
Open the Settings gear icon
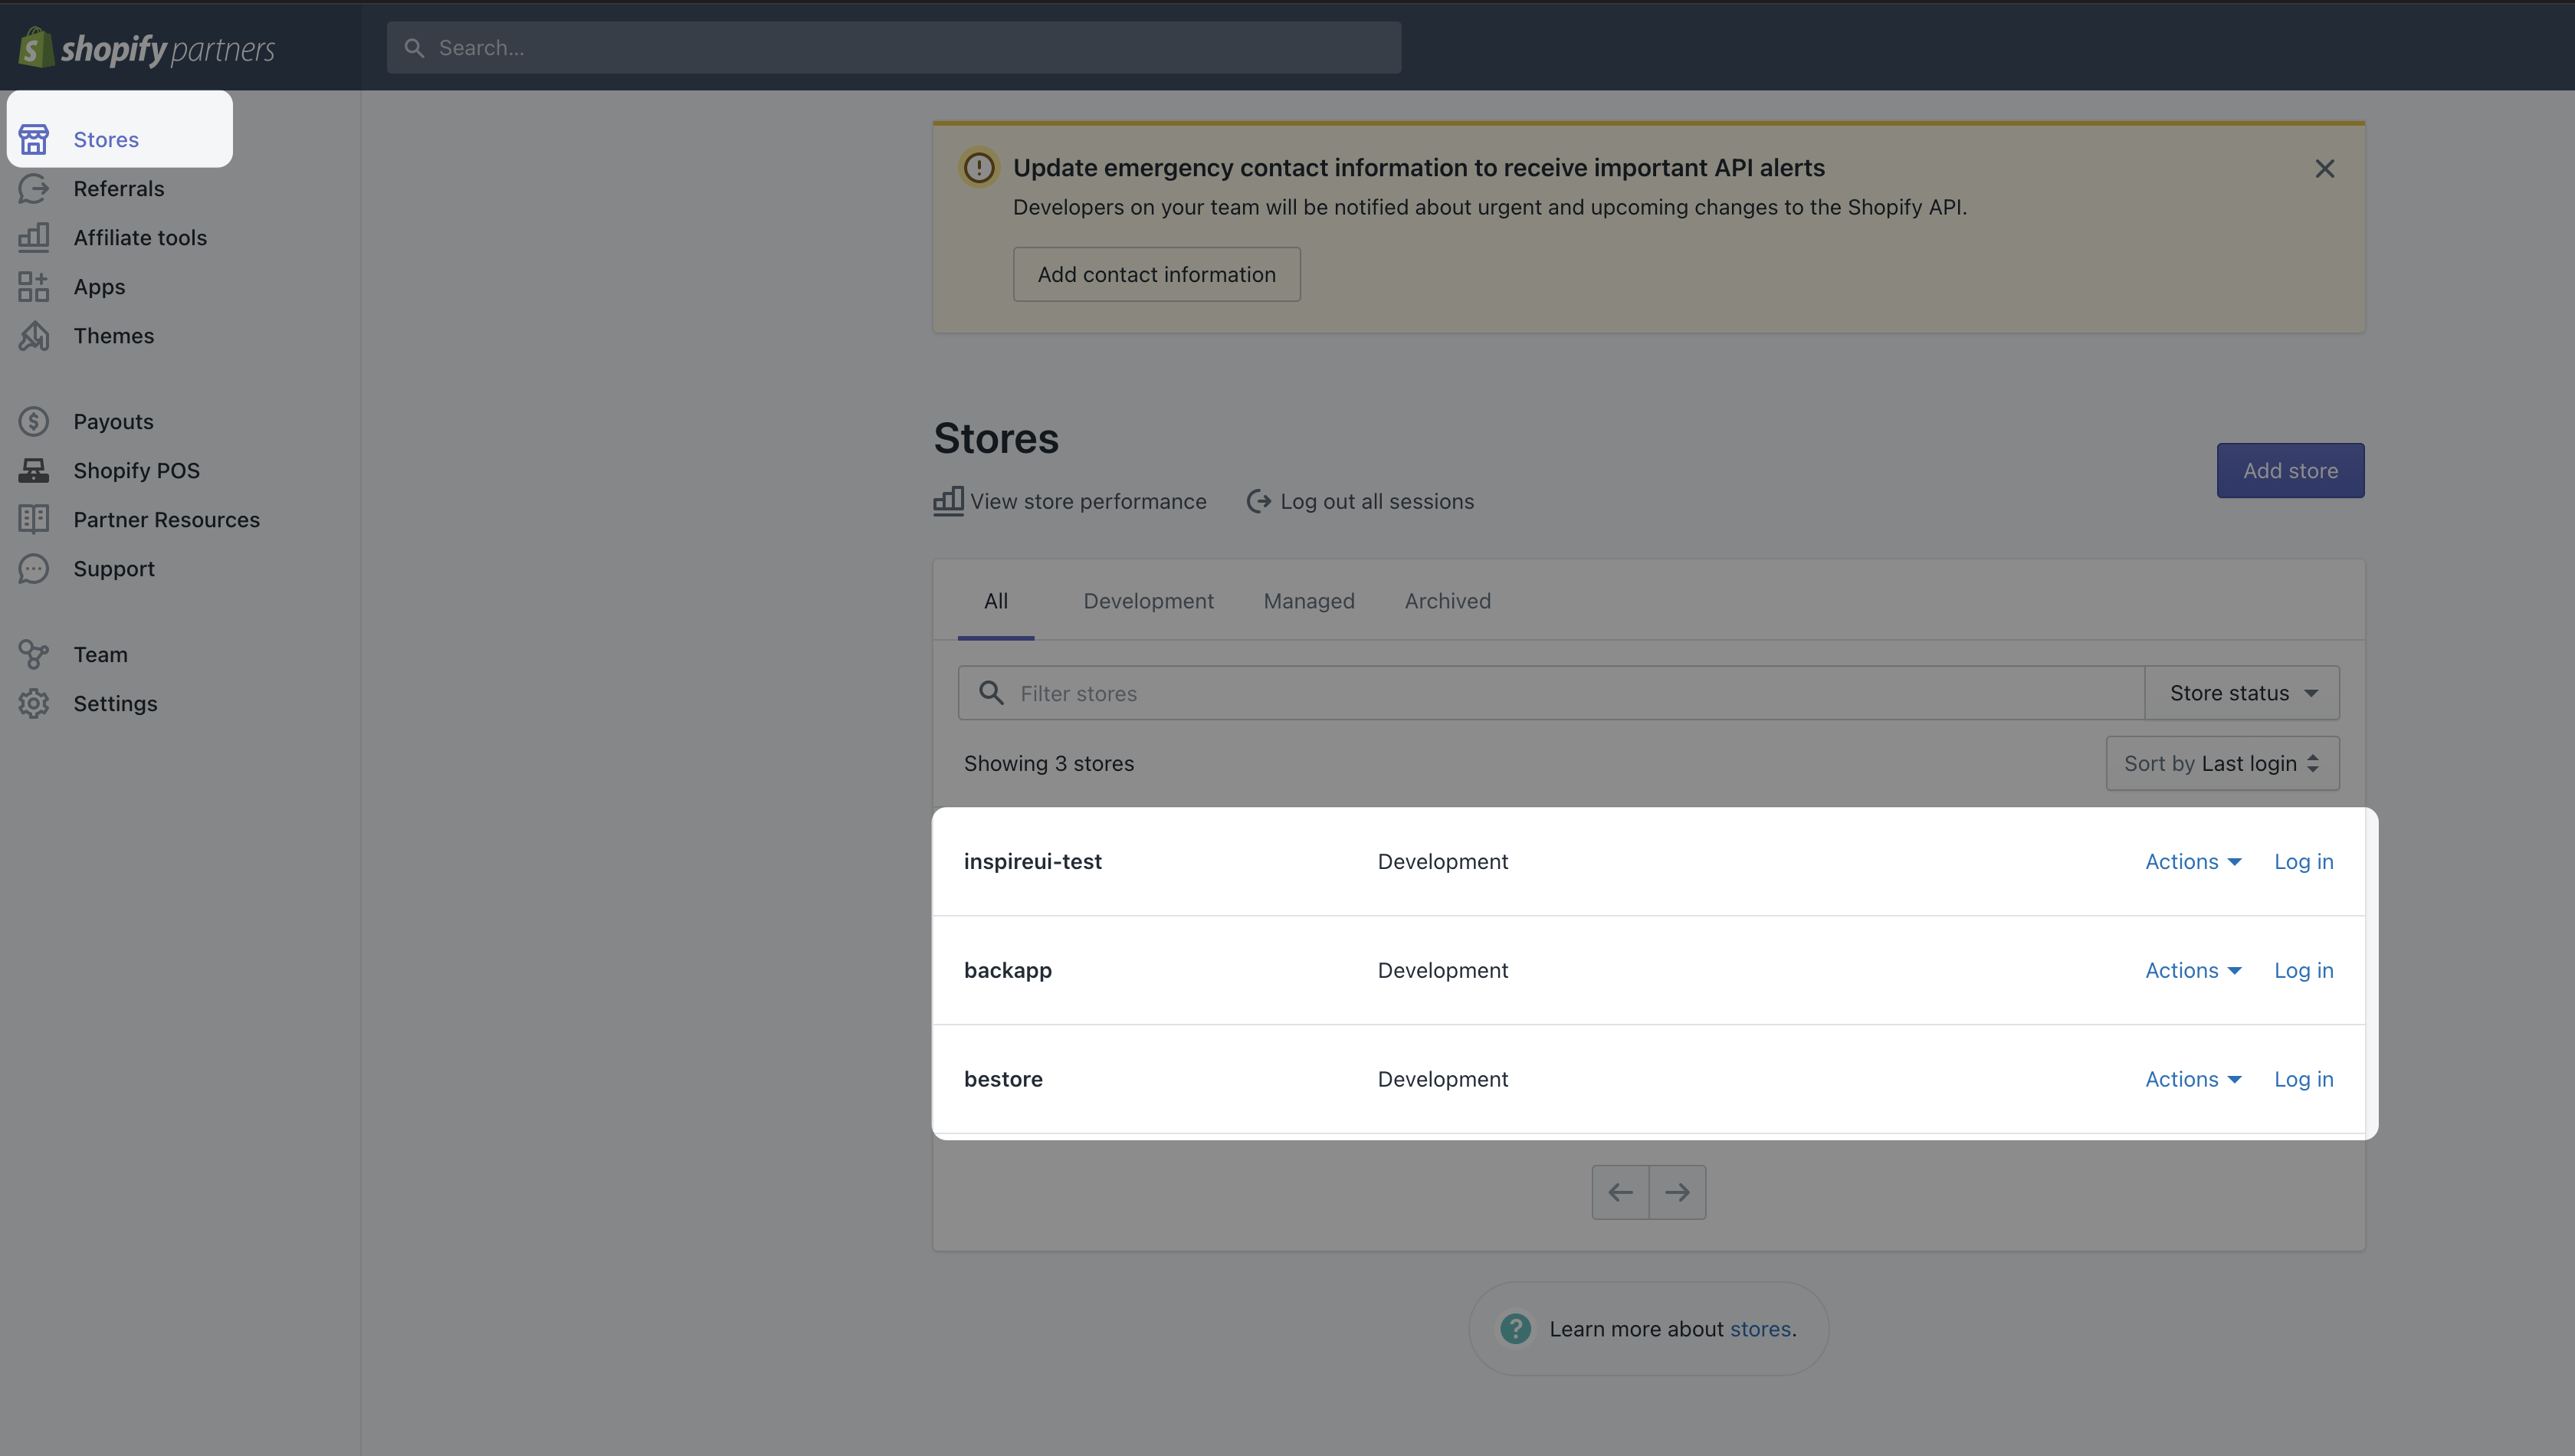click(33, 703)
